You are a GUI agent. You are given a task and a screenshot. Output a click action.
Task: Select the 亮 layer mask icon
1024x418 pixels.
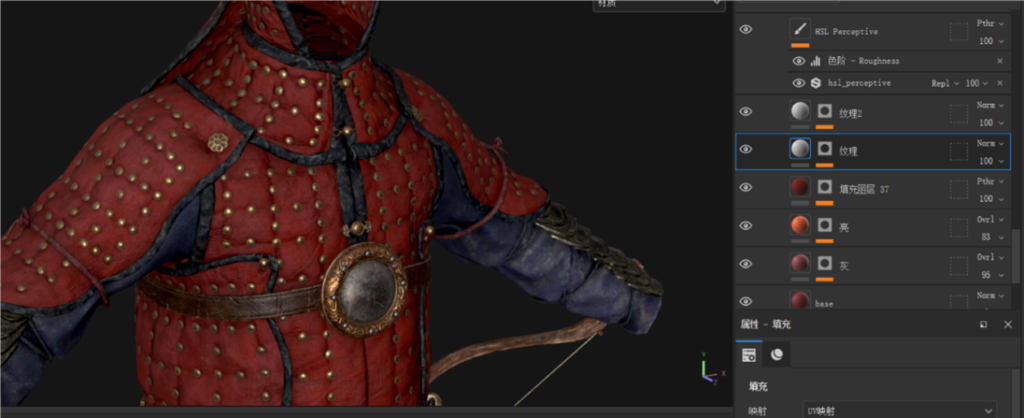point(825,225)
